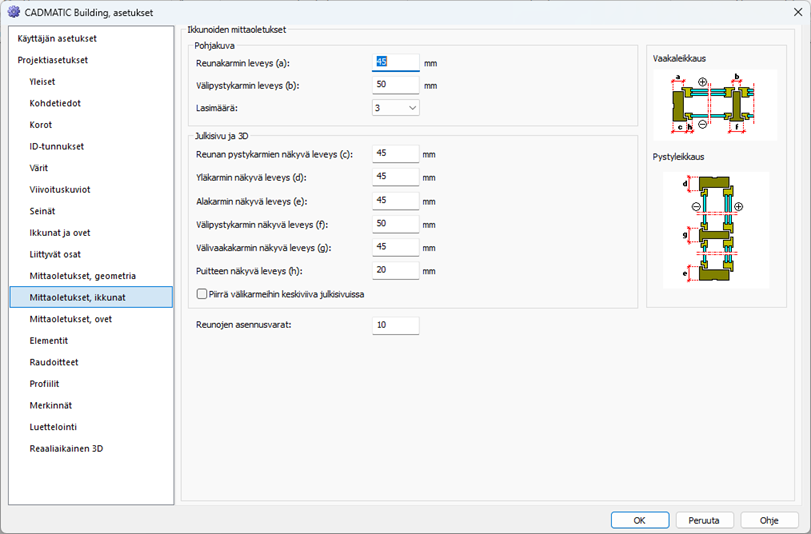Click the Reunojen asennusvarat input field

coord(395,325)
